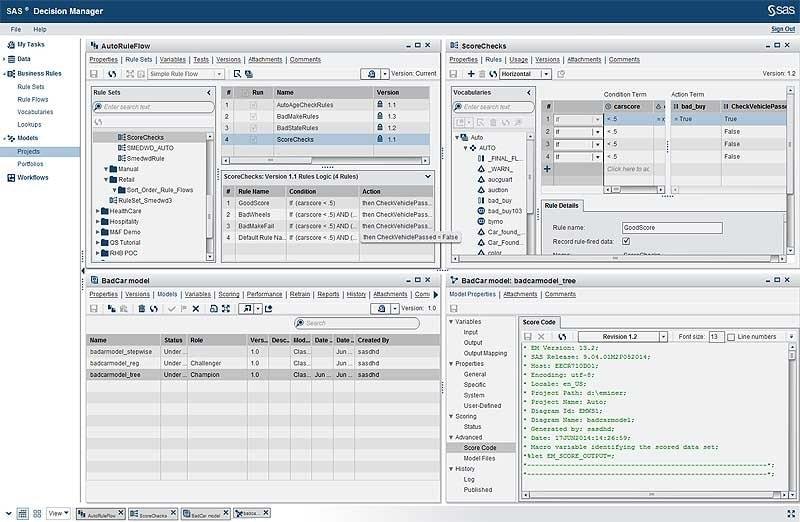The height and width of the screenshot is (522, 800).
Task: Click the Rule name field containing GoodScore
Action: 672,228
